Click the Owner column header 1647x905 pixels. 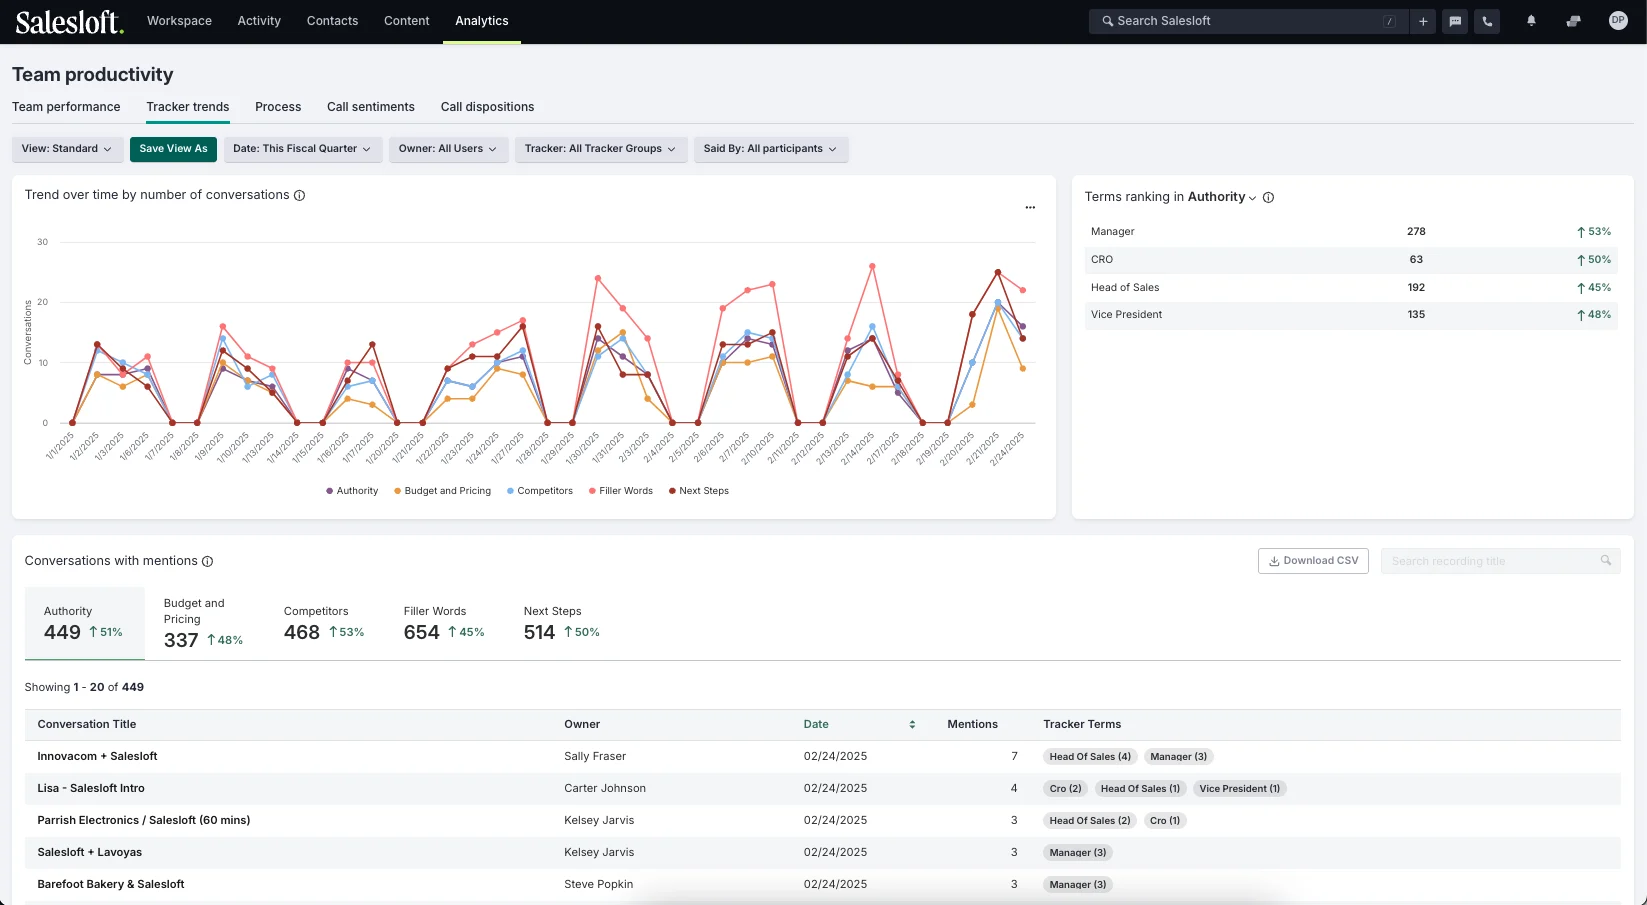point(582,724)
